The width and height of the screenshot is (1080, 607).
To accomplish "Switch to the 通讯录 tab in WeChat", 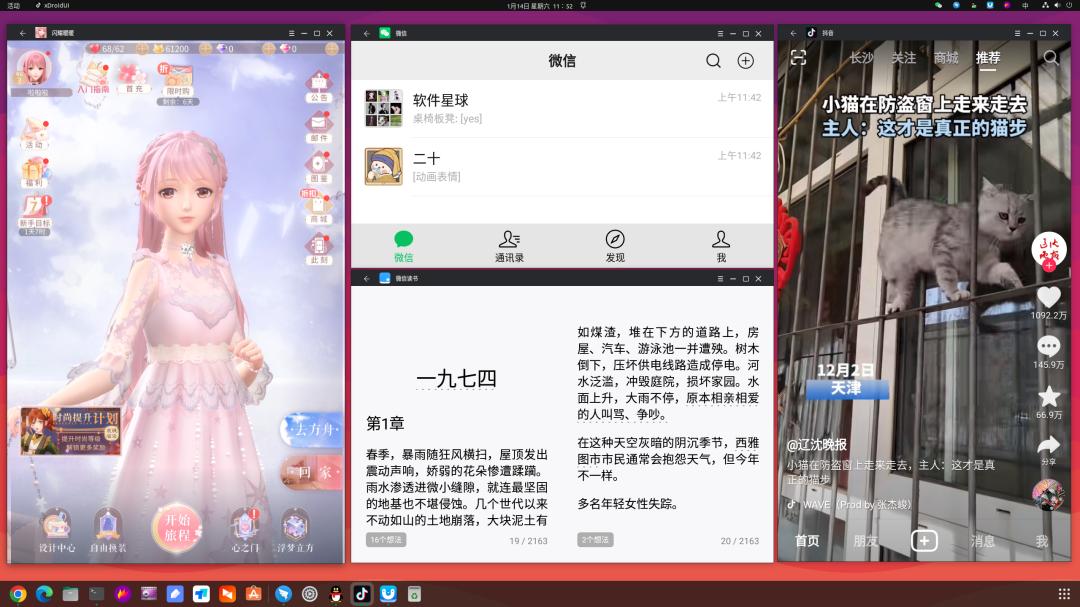I will pos(509,245).
